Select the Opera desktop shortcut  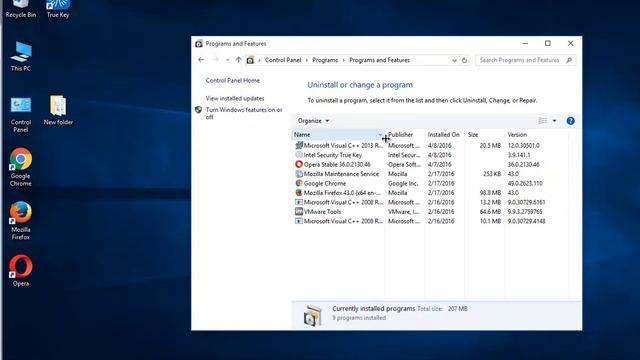pos(21,271)
